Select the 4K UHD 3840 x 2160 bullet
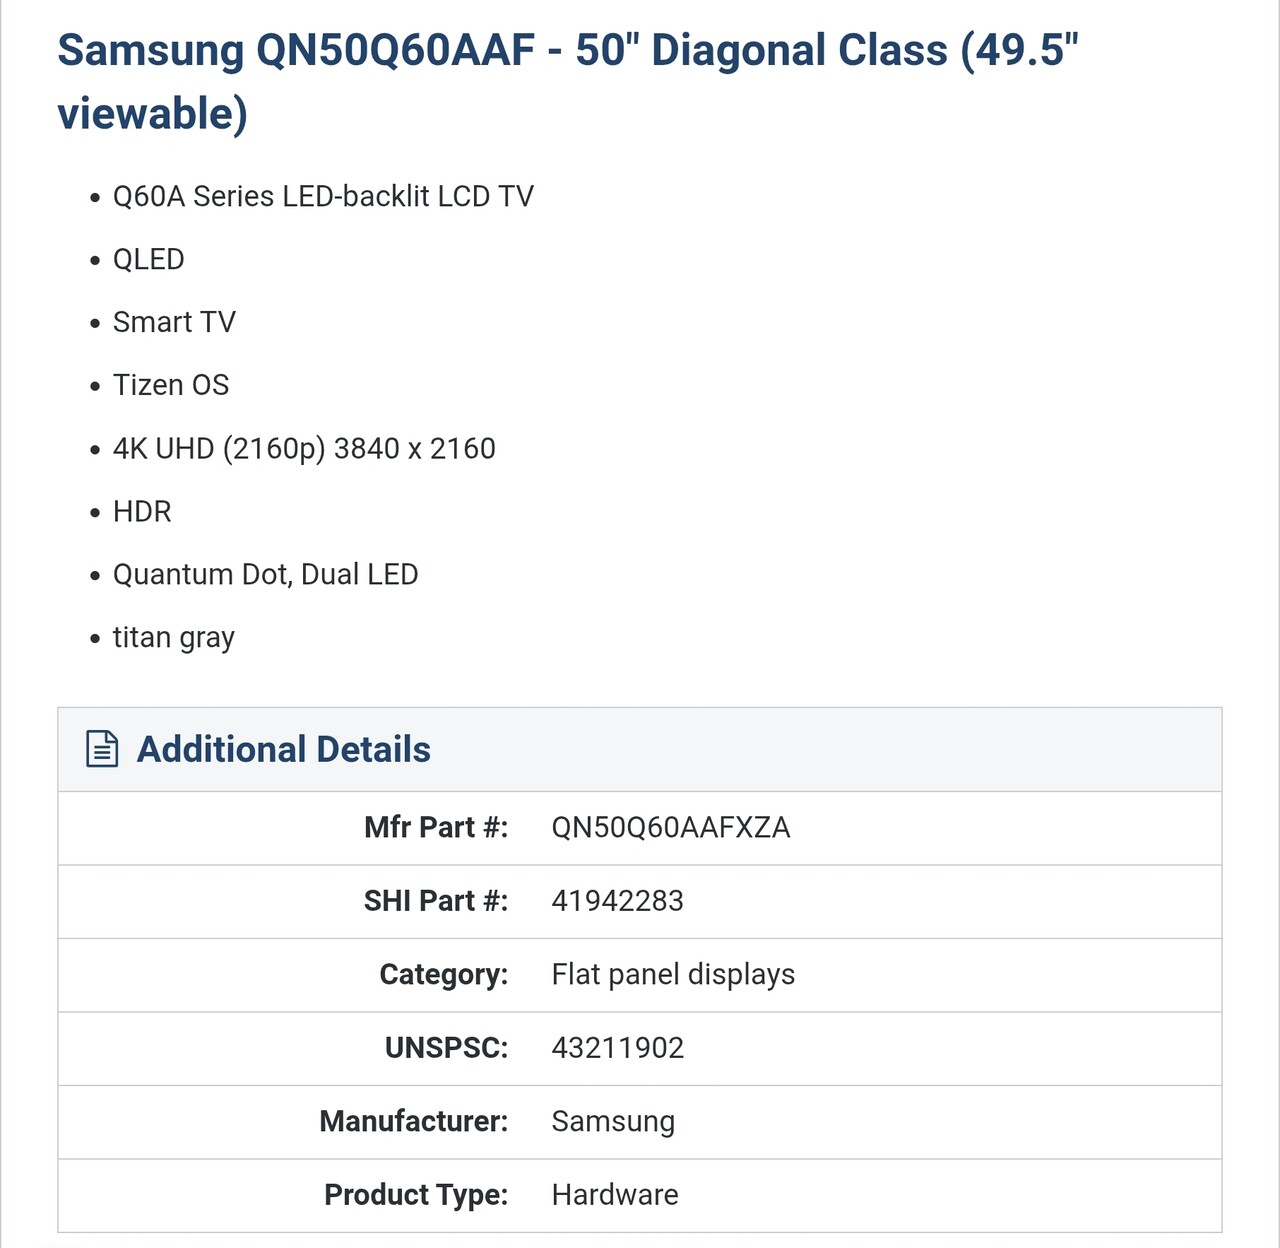Image resolution: width=1280 pixels, height=1248 pixels. coord(304,448)
